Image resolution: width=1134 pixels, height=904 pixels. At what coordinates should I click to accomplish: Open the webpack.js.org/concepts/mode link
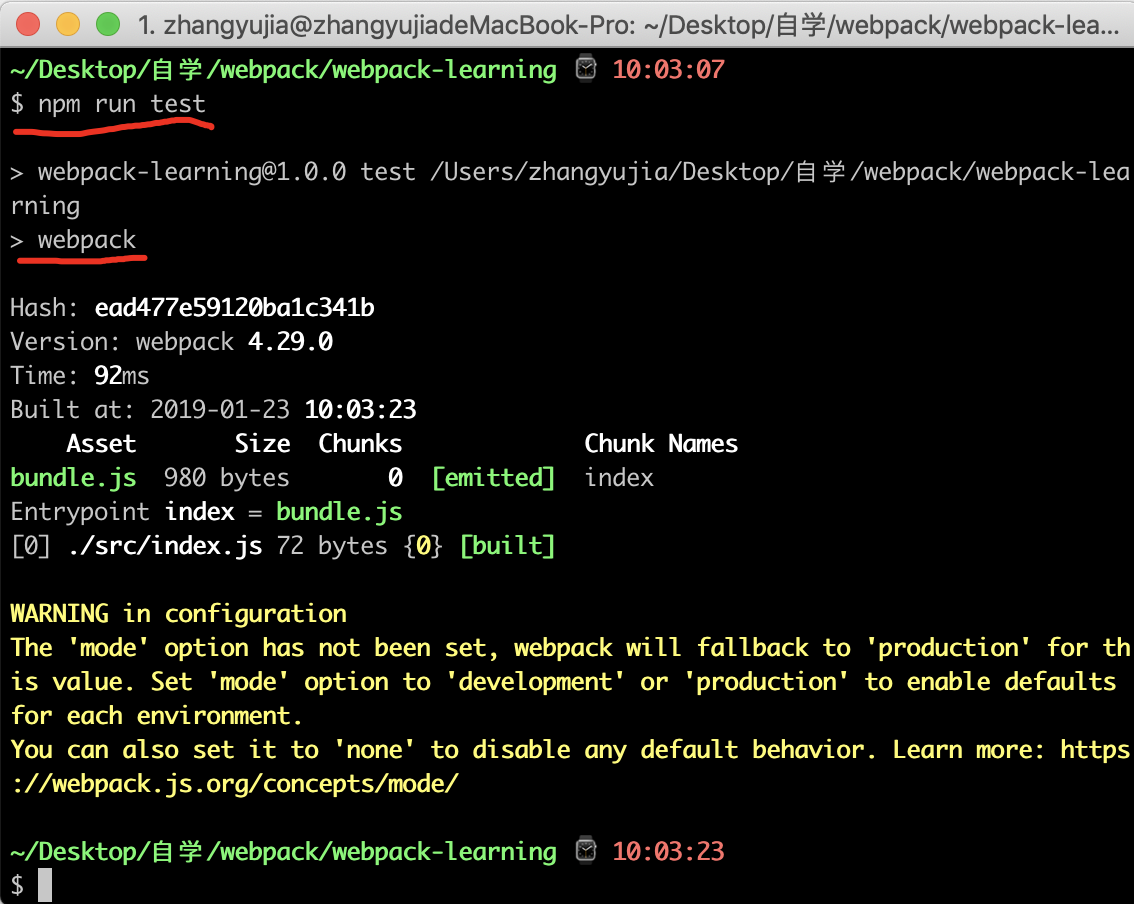[230, 783]
